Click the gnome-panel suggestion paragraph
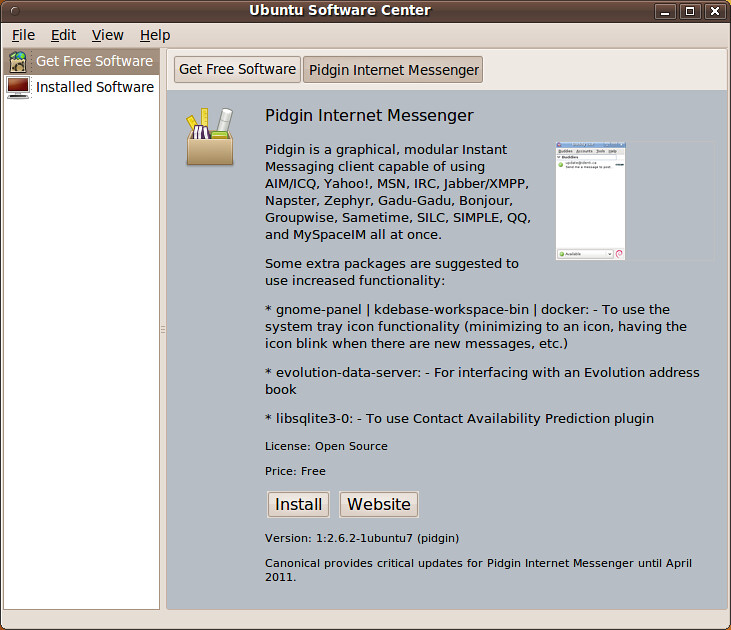This screenshot has width=731, height=630. [x=476, y=326]
